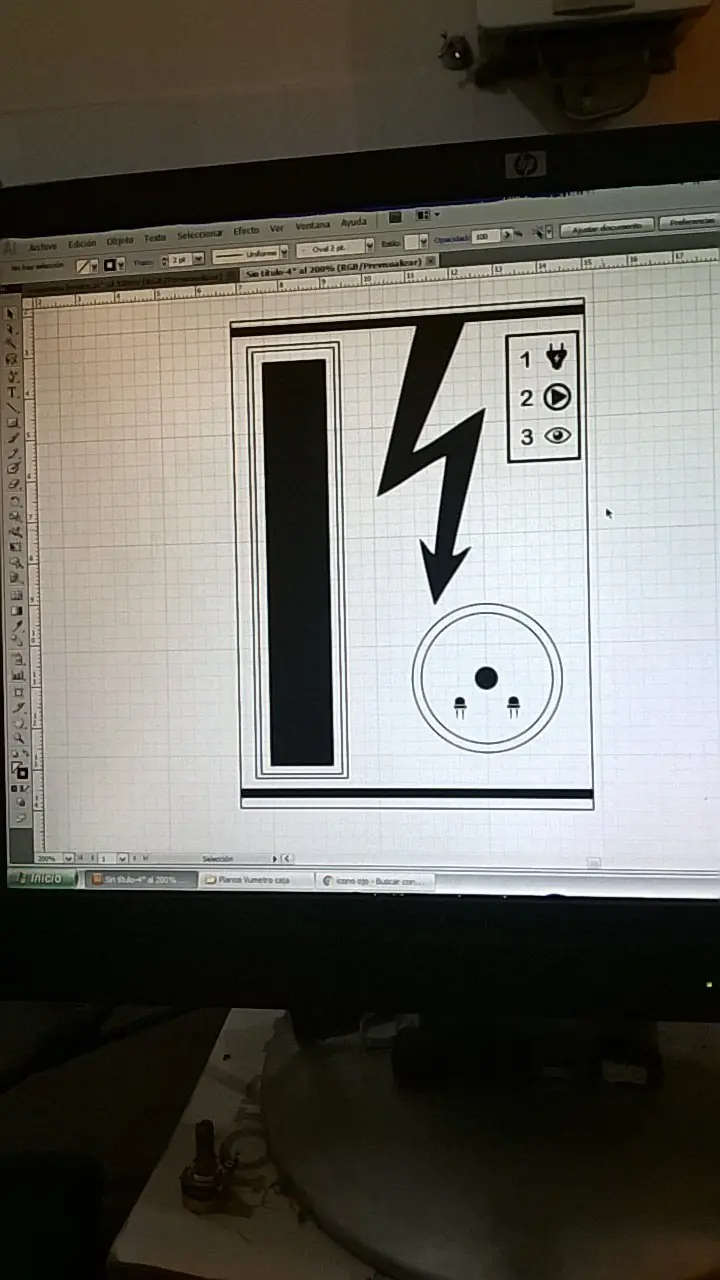This screenshot has width=720, height=1280.
Task: Open the Efecto menu
Action: tap(246, 231)
